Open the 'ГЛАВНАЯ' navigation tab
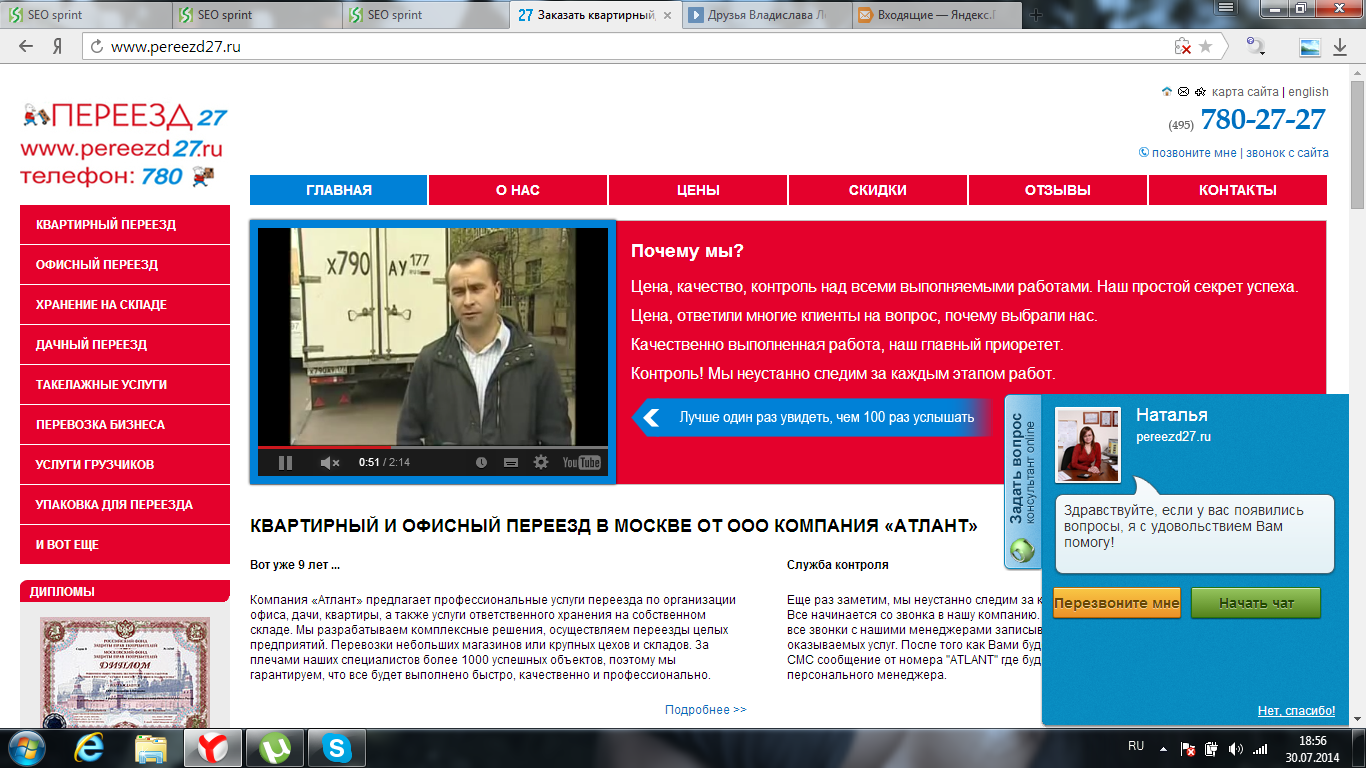Viewport: 1366px width, 768px height. (339, 190)
